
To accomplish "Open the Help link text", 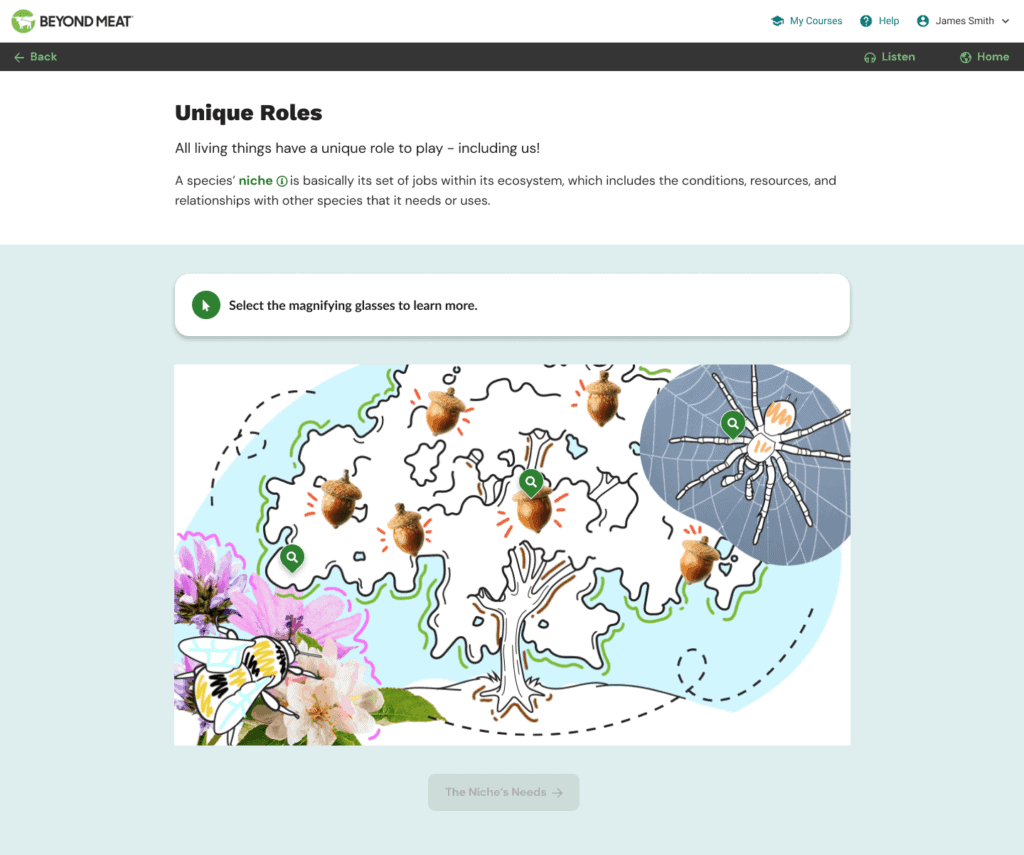I will (x=889, y=21).
